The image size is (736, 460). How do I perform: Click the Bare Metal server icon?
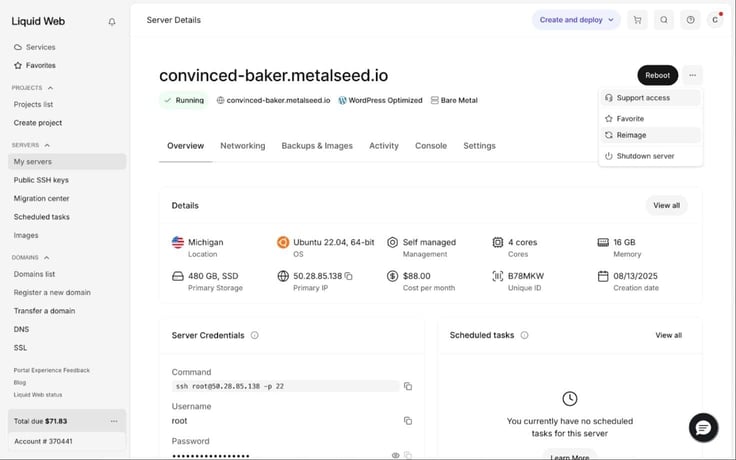pyautogui.click(x=435, y=100)
